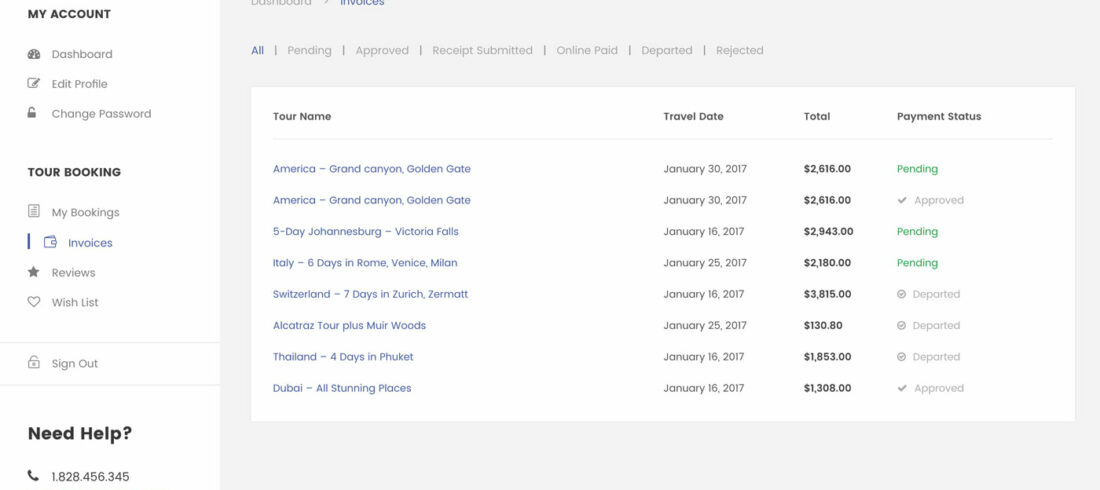View the Departed invoices tab

pos(666,50)
